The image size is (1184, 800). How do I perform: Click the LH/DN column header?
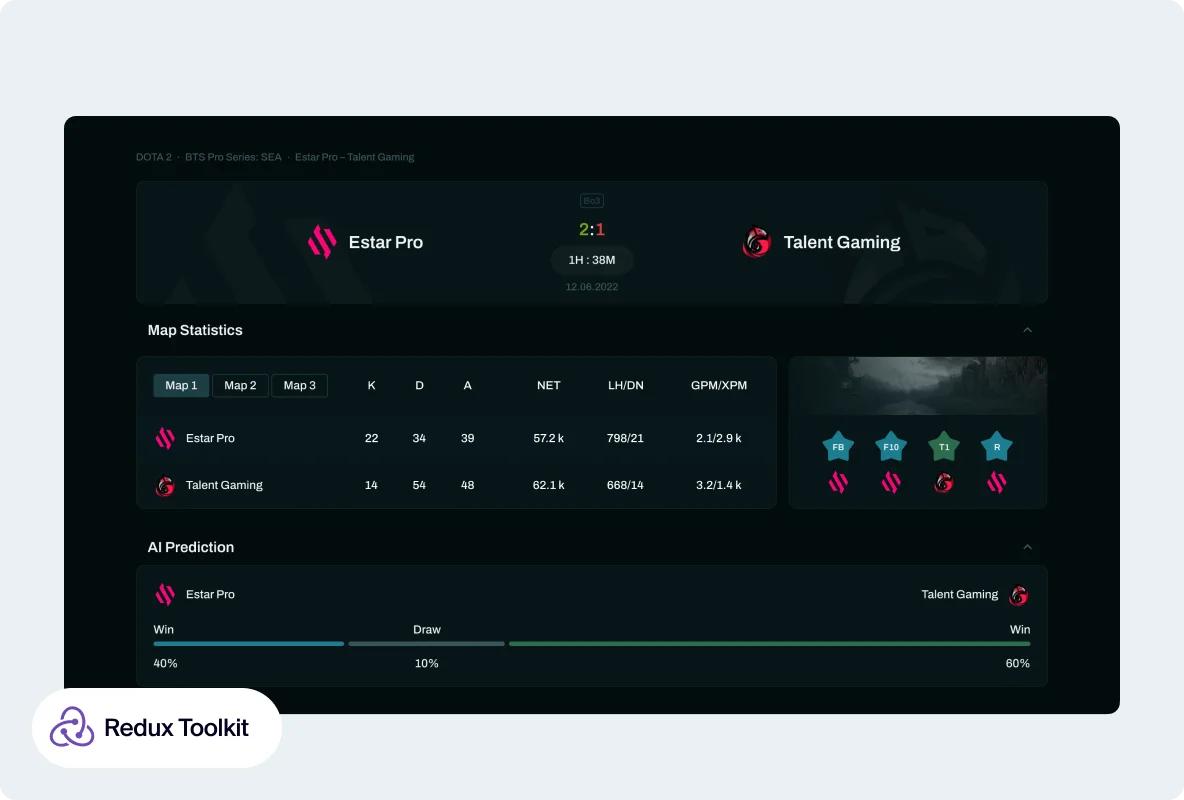pos(626,385)
